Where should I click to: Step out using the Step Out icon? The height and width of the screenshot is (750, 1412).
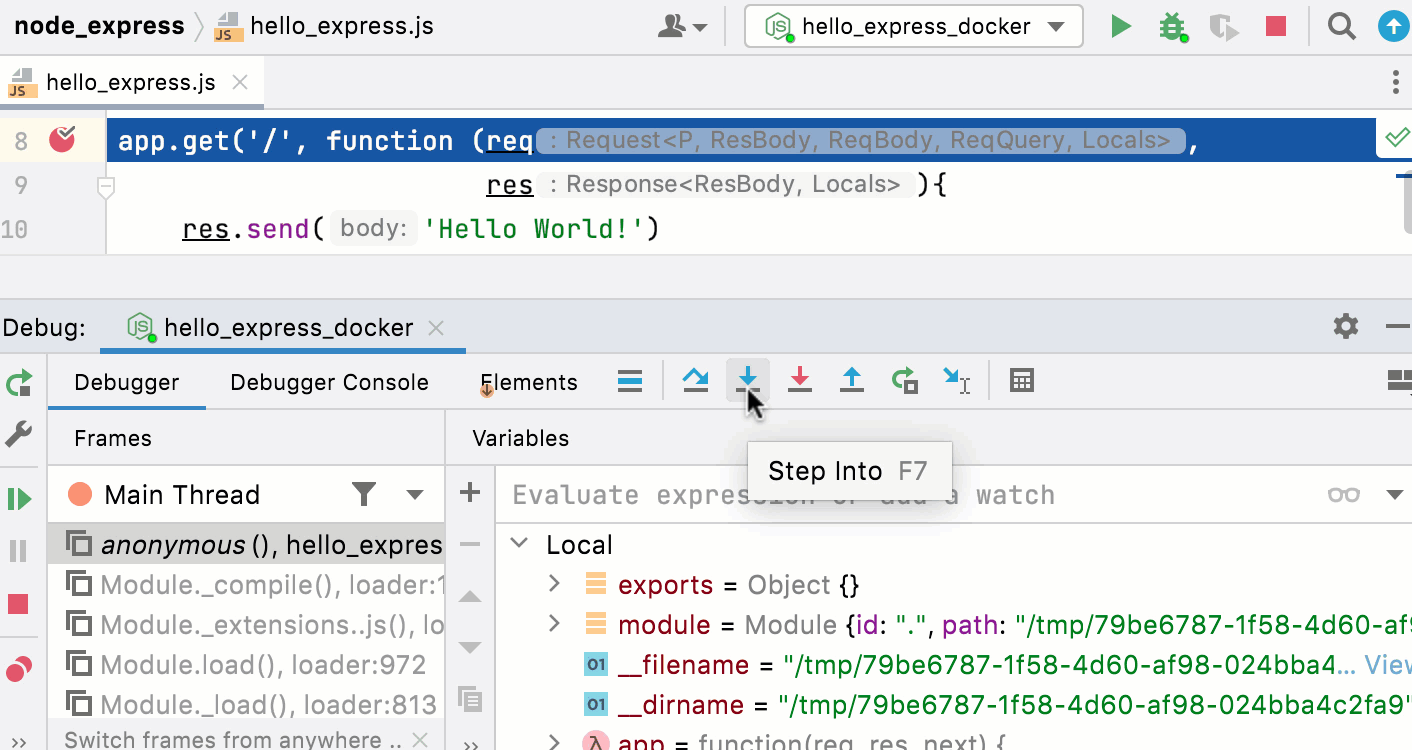851,380
